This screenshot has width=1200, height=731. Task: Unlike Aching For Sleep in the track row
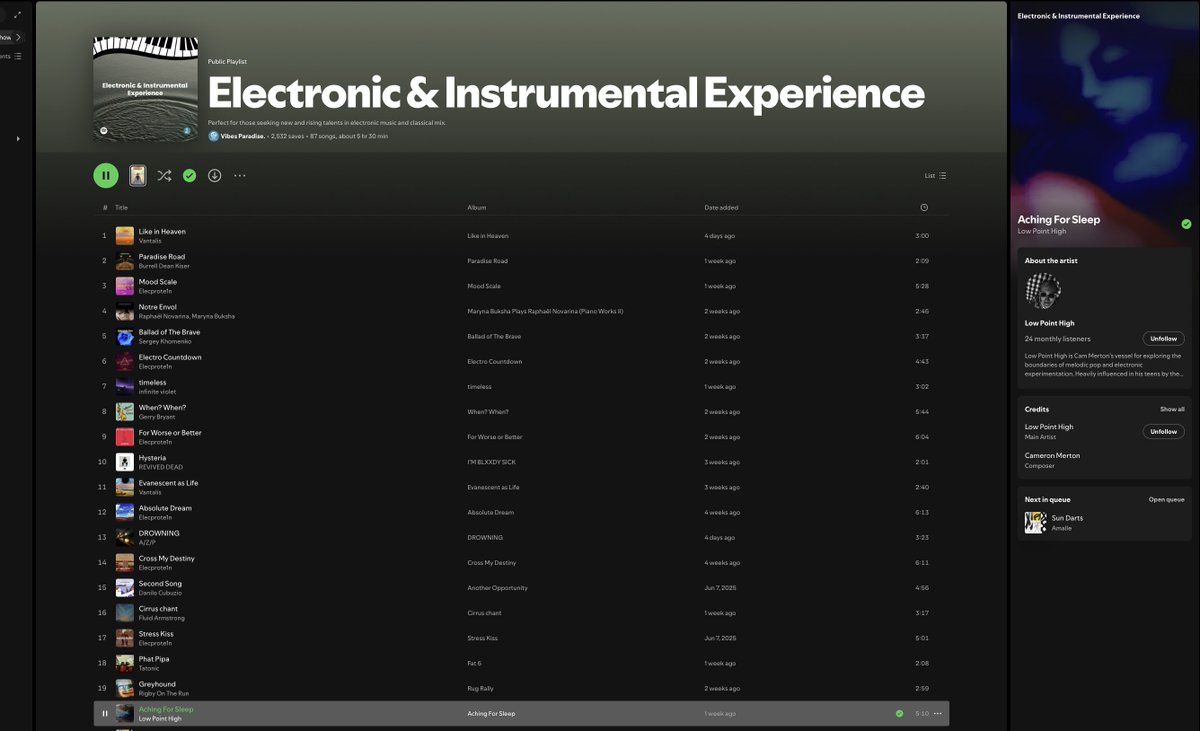click(899, 713)
